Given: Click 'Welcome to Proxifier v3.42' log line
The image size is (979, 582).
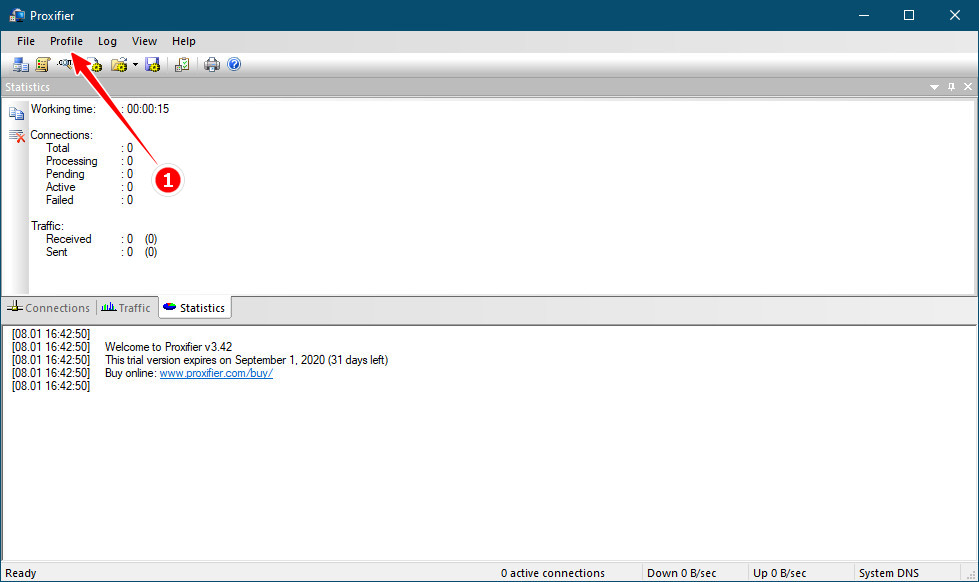Looking at the screenshot, I should click(x=169, y=347).
